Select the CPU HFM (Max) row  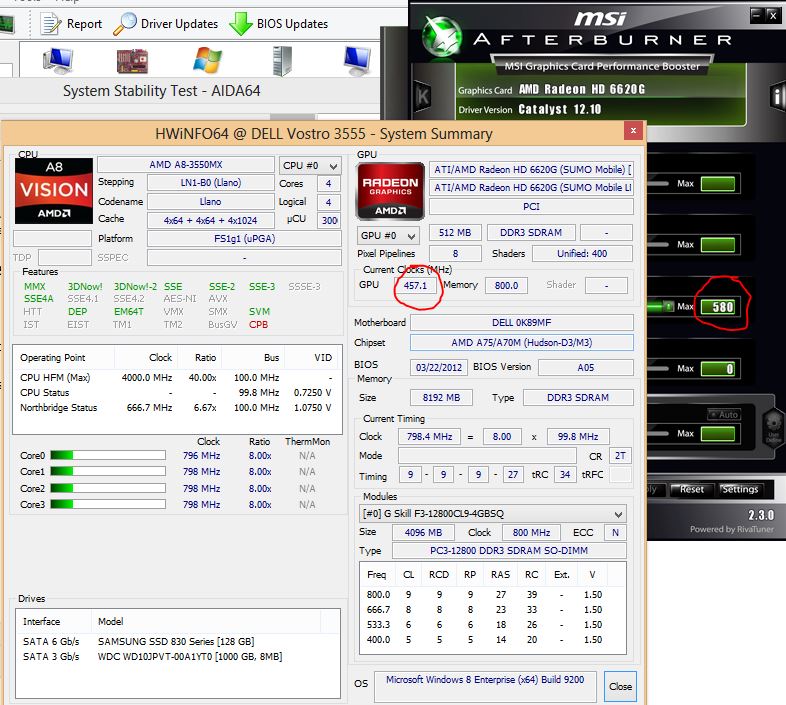177,378
